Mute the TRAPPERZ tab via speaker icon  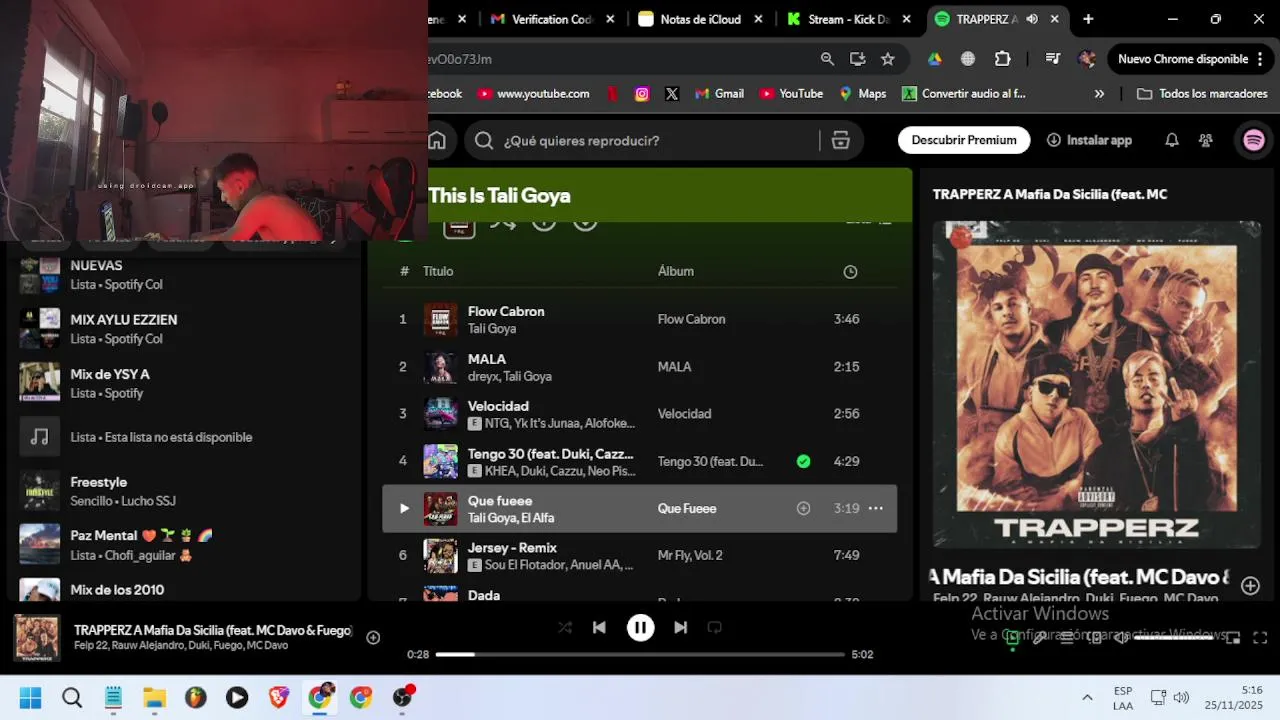point(1031,19)
